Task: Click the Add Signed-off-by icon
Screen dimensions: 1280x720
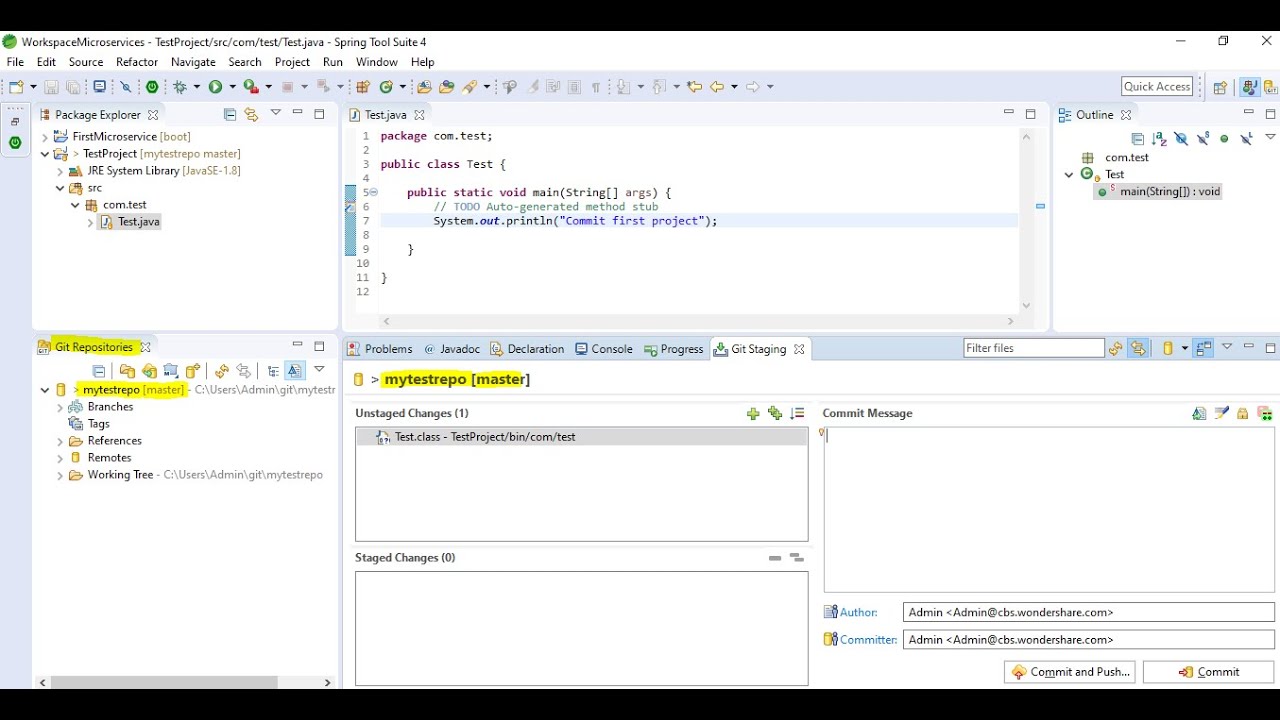Action: [1221, 413]
